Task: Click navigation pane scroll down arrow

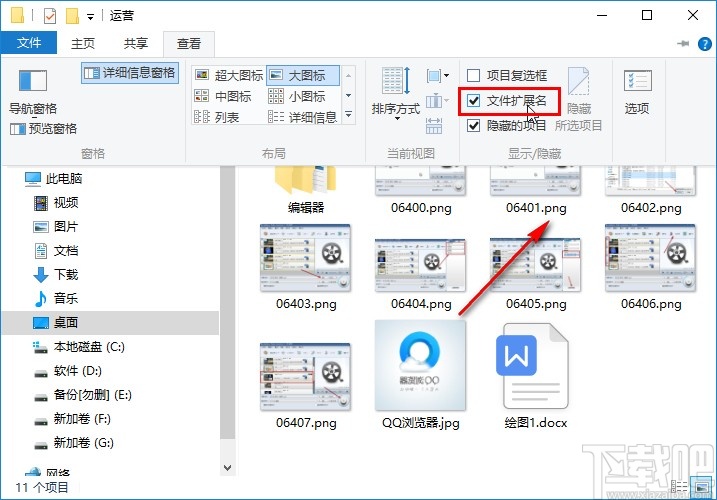Action: [227, 468]
